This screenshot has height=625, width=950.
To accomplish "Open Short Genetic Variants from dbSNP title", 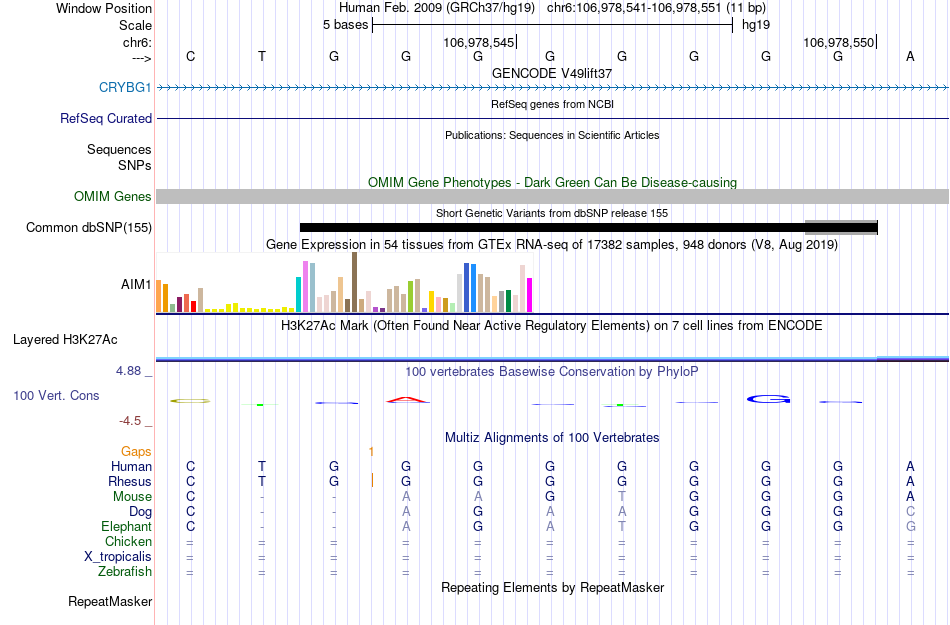I will click(552, 213).
